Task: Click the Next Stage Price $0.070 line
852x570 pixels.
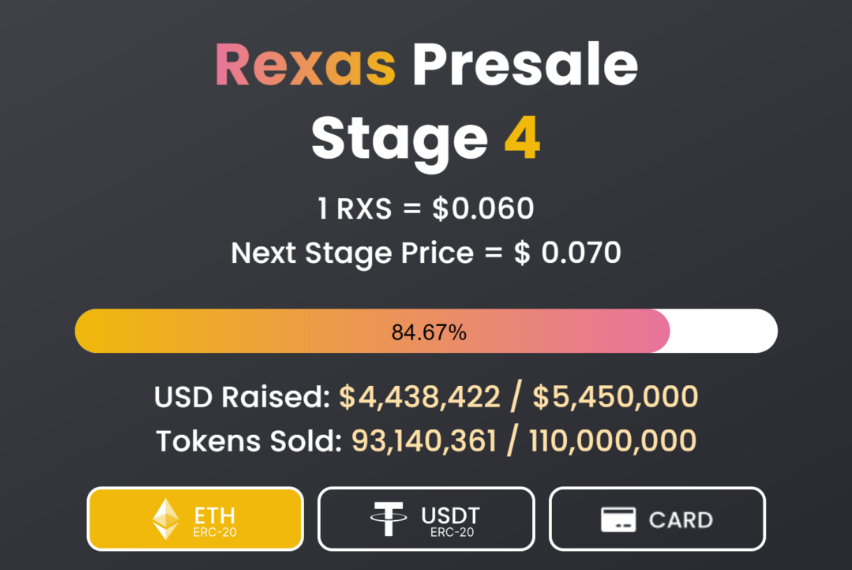Action: 425,253
